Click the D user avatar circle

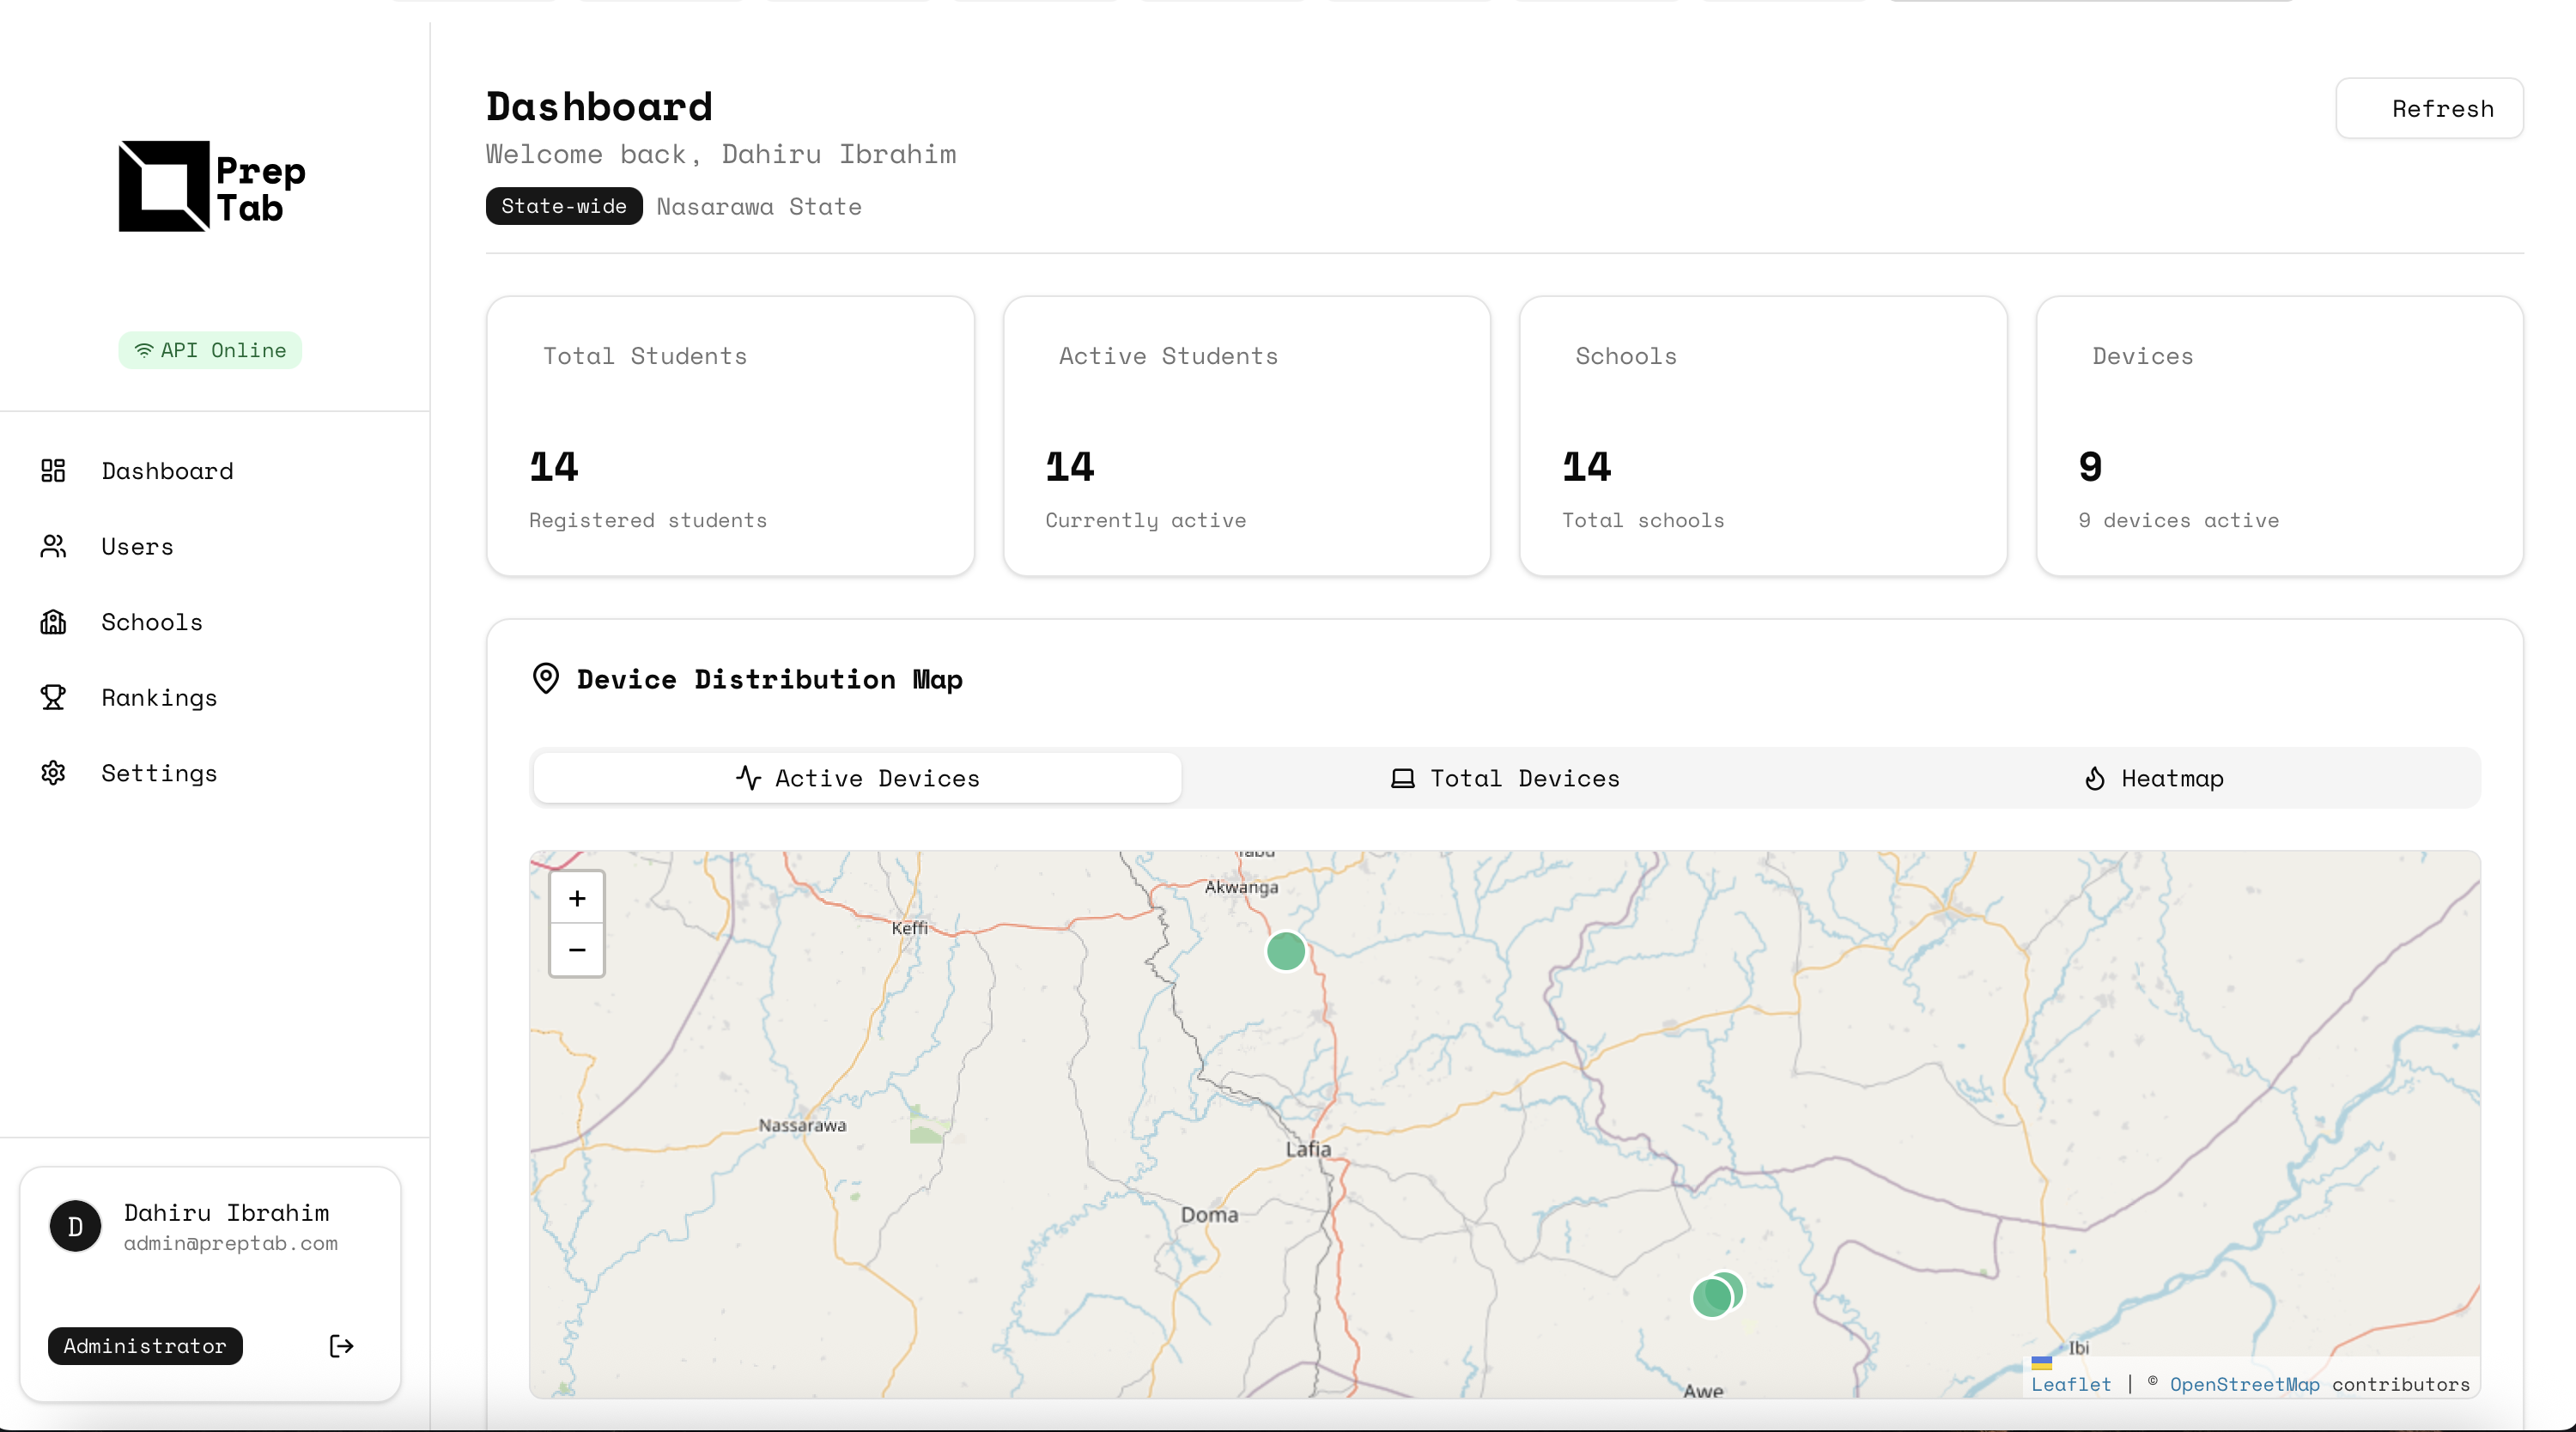pos(76,1226)
